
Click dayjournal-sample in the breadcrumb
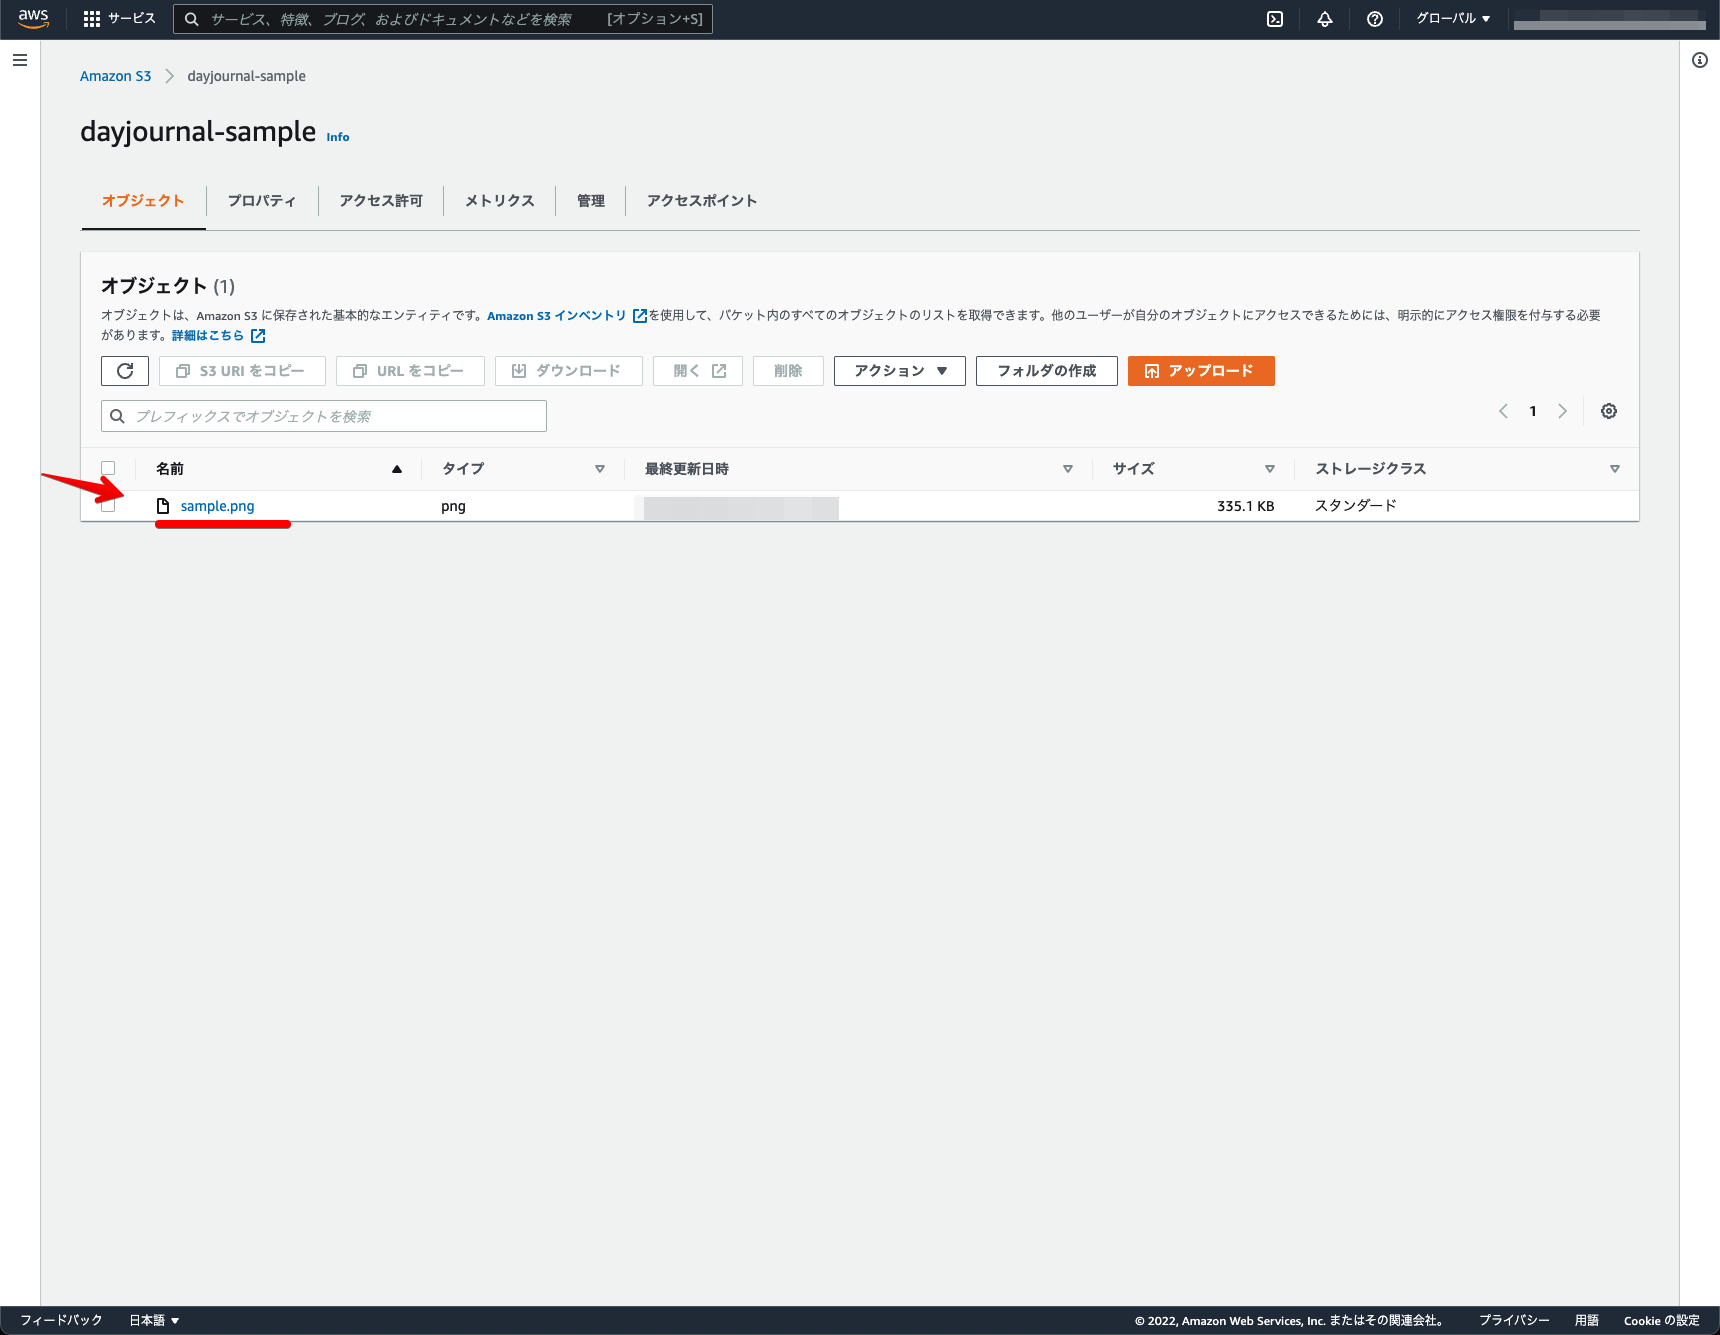(x=247, y=76)
